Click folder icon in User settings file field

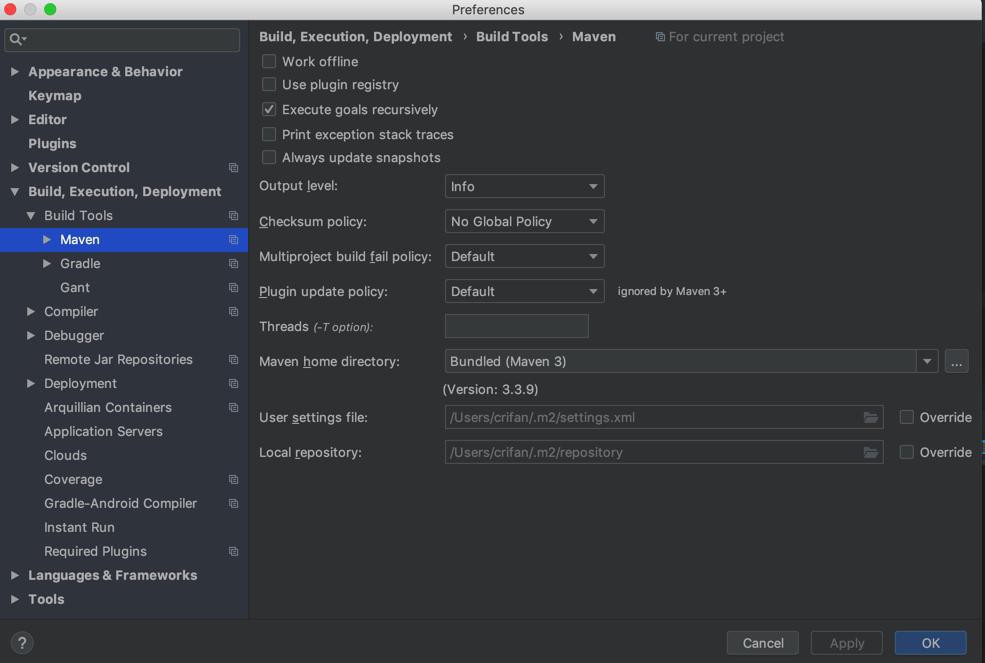[871, 417]
